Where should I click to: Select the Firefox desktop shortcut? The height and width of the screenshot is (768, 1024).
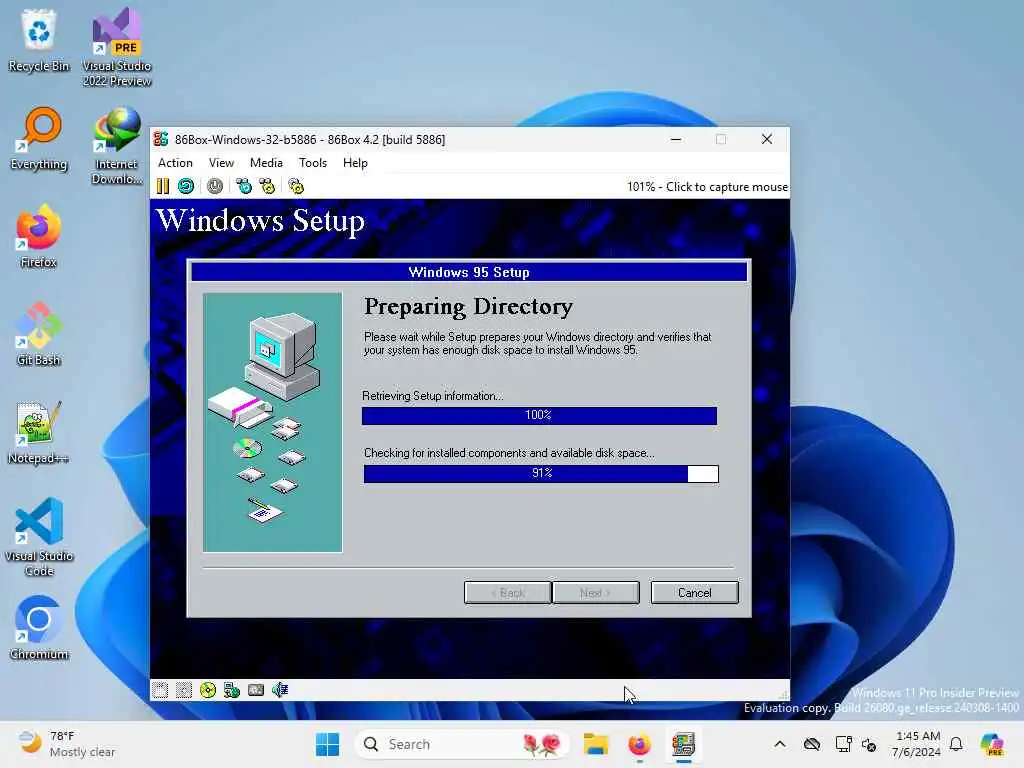39,237
